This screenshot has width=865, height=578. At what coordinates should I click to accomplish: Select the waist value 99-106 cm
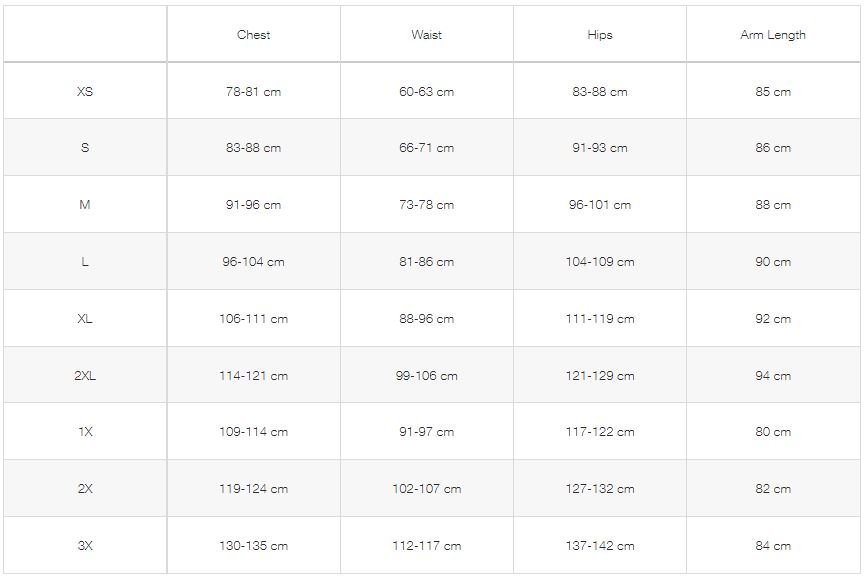click(x=426, y=376)
